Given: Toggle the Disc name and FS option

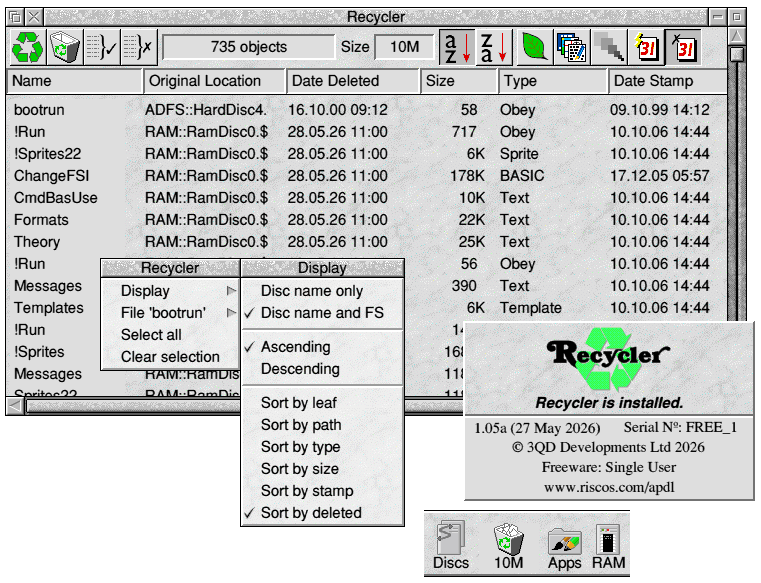Looking at the screenshot, I should pyautogui.click(x=322, y=313).
